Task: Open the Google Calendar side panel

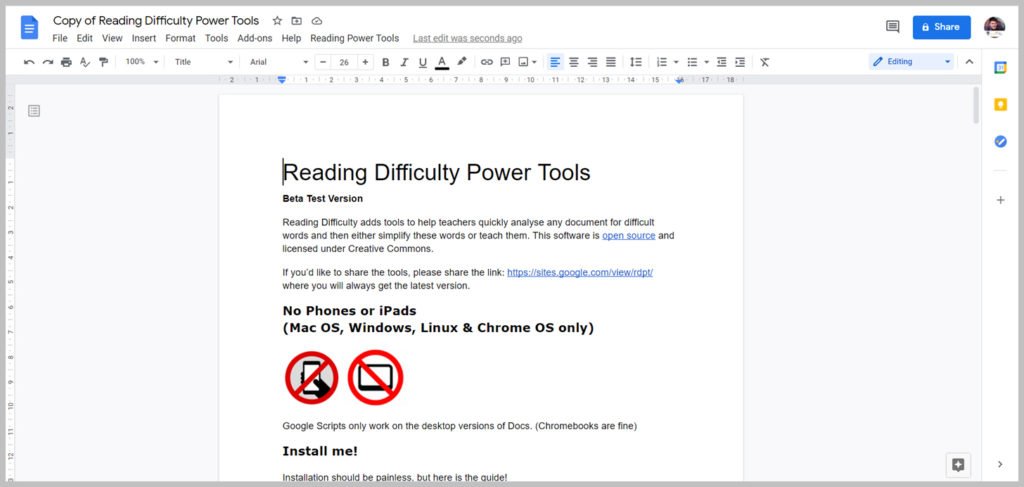Action: pyautogui.click(x=1000, y=67)
